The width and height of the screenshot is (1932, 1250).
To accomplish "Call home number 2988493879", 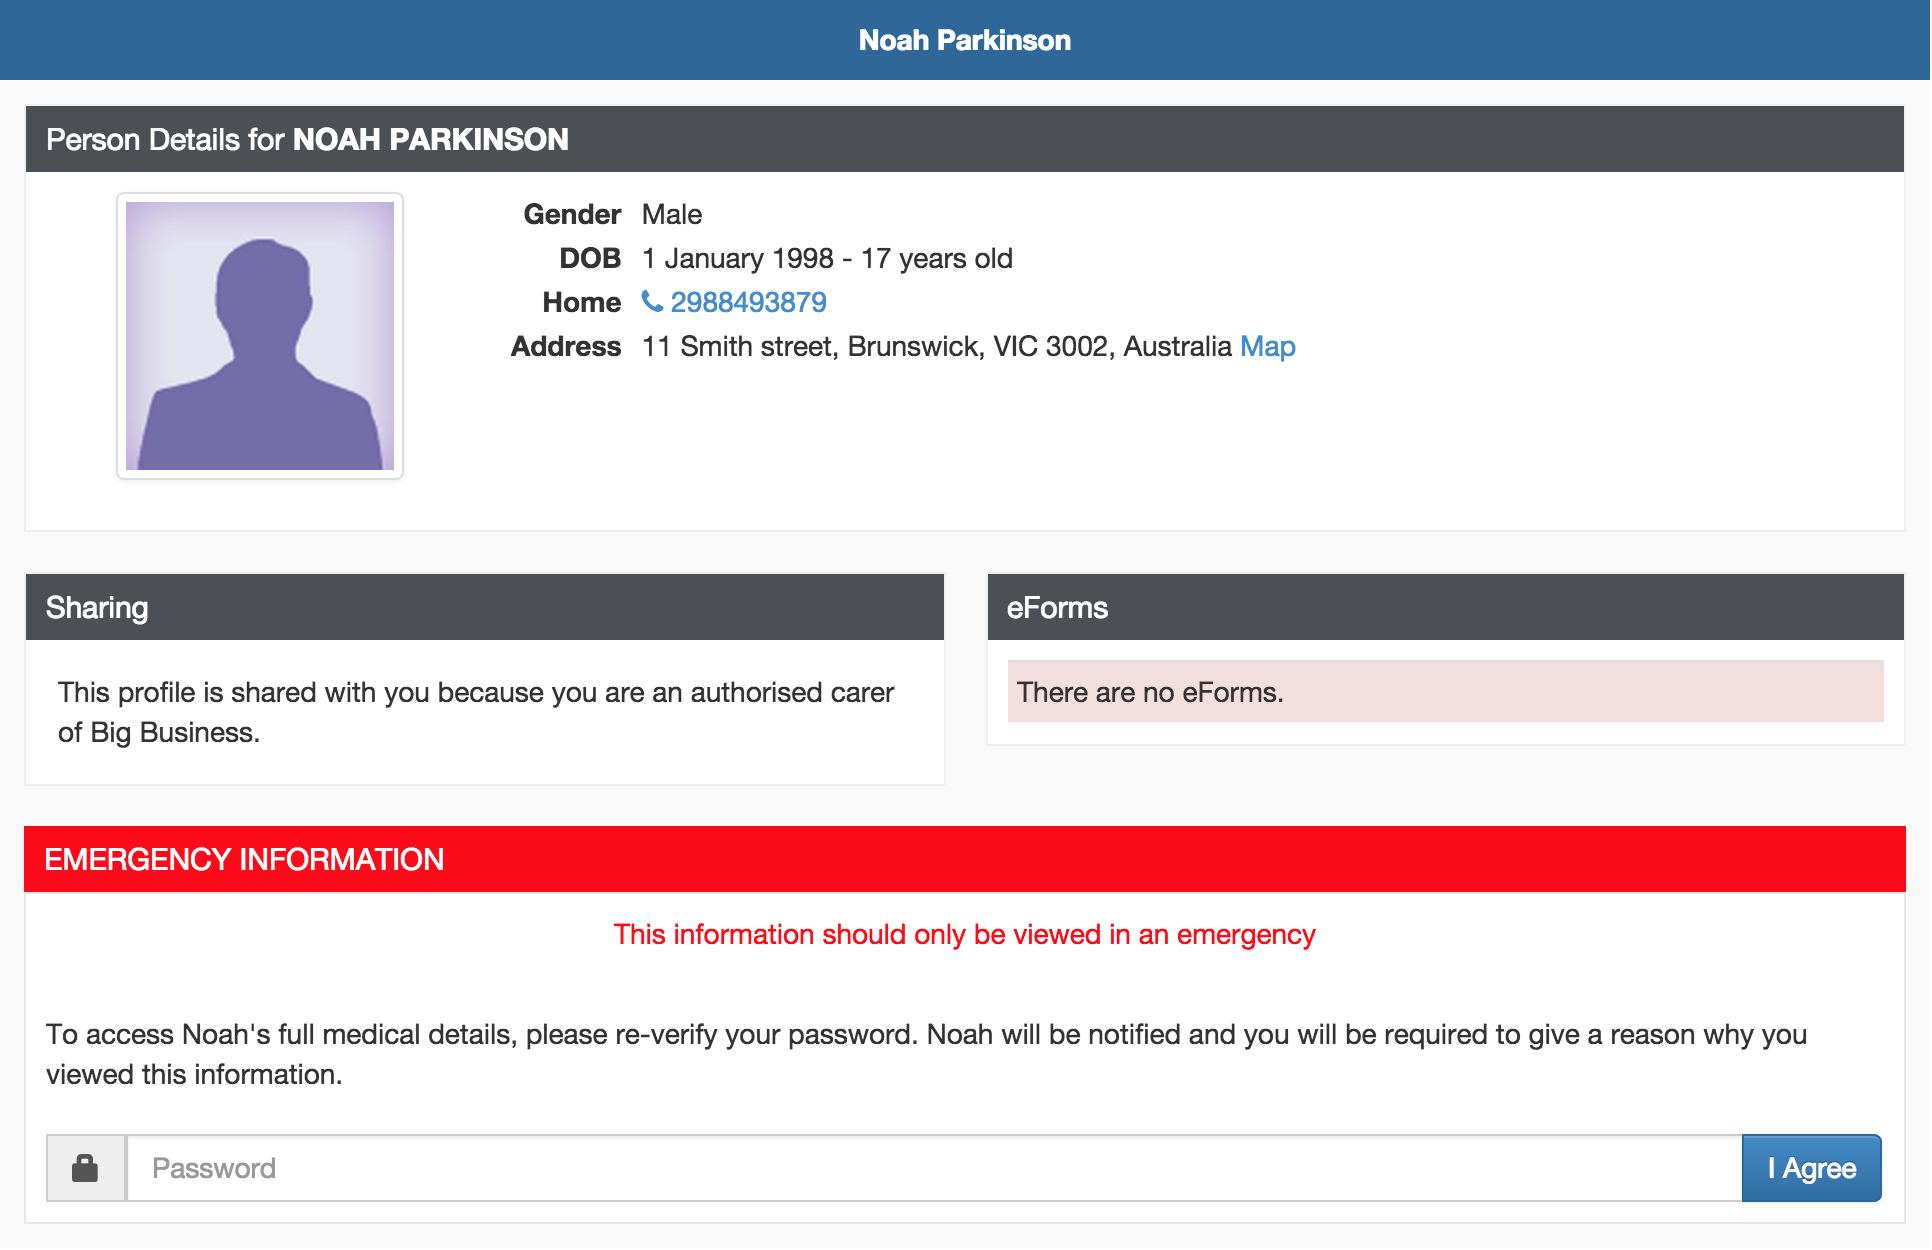I will point(748,302).
